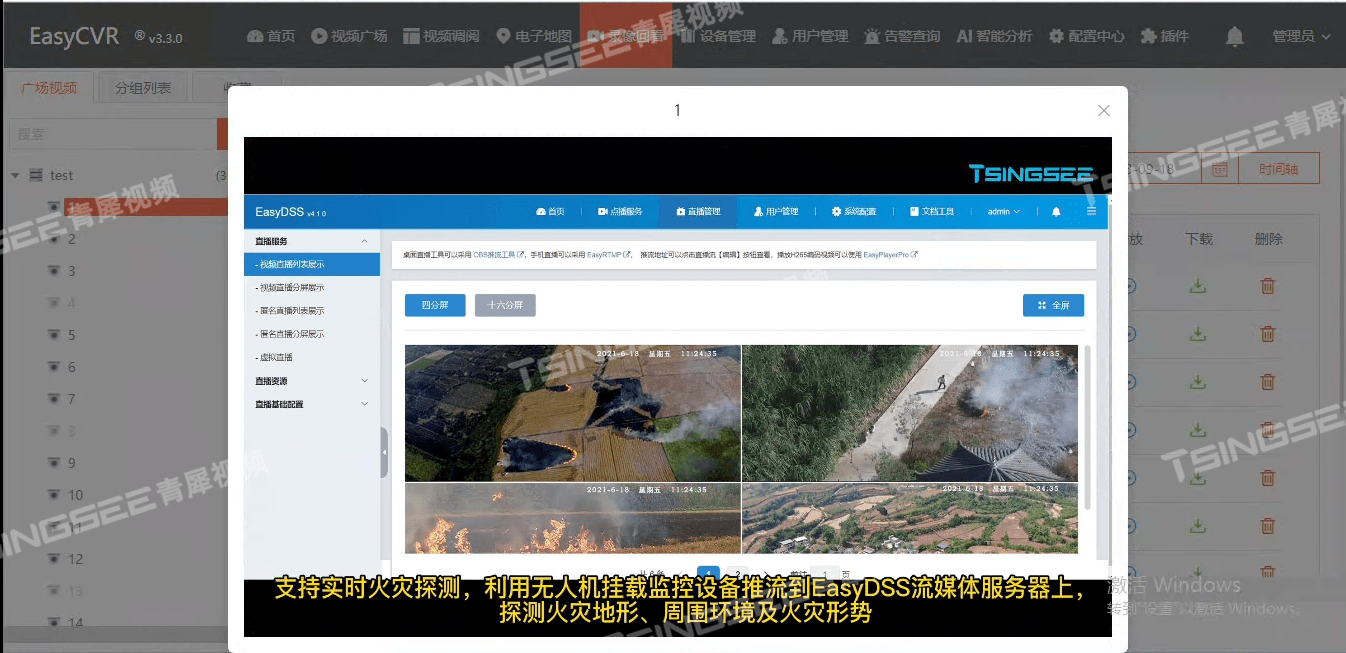Viewport: 1346px width, 653px height.
Task: Click the 删除 column header
Action: click(1269, 239)
